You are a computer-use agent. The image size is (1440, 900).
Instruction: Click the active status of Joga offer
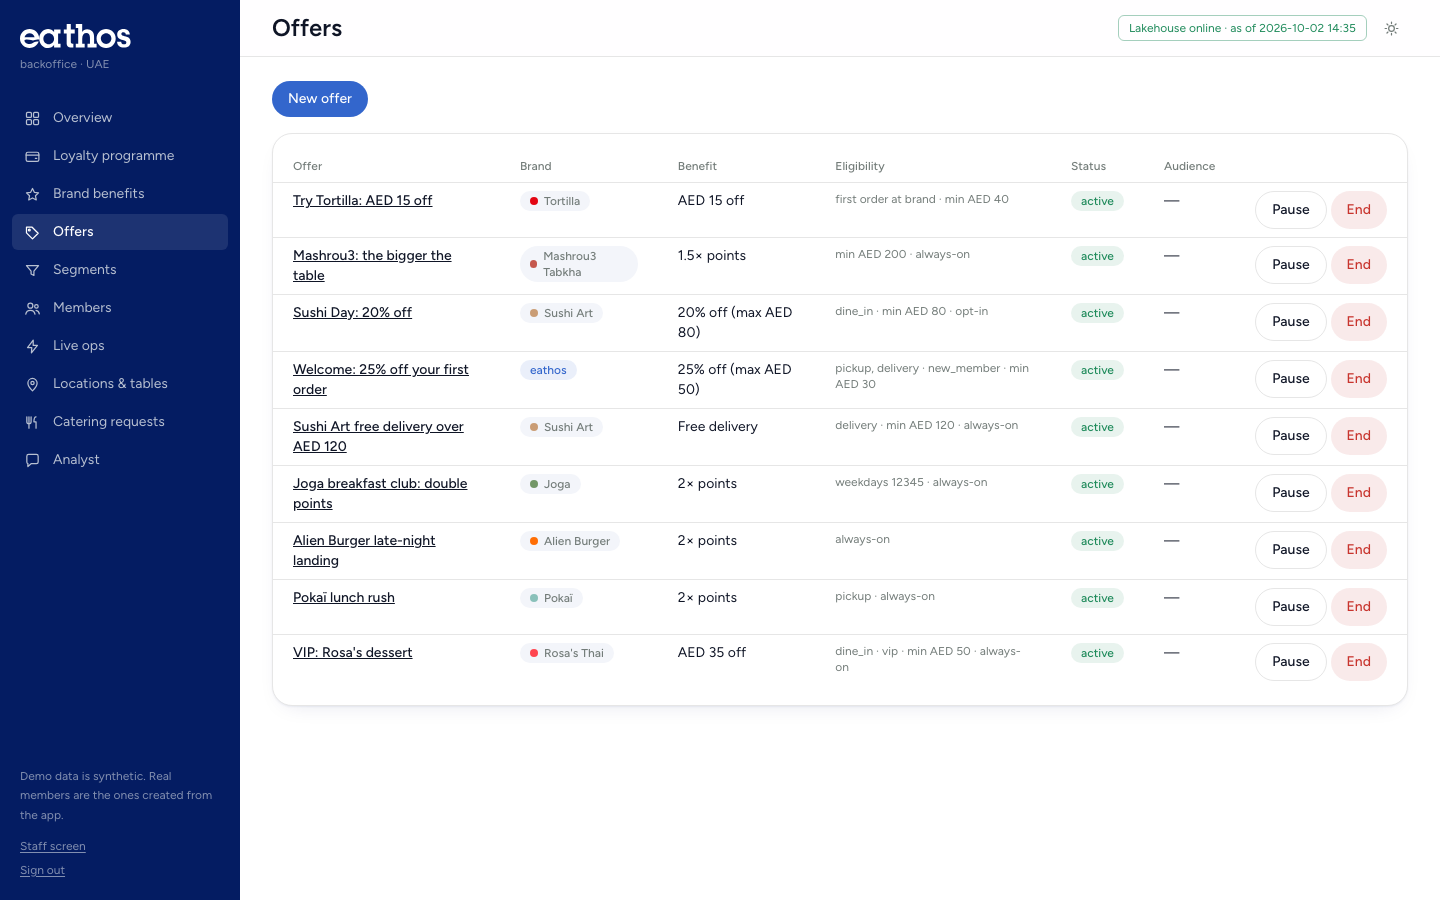(x=1097, y=484)
